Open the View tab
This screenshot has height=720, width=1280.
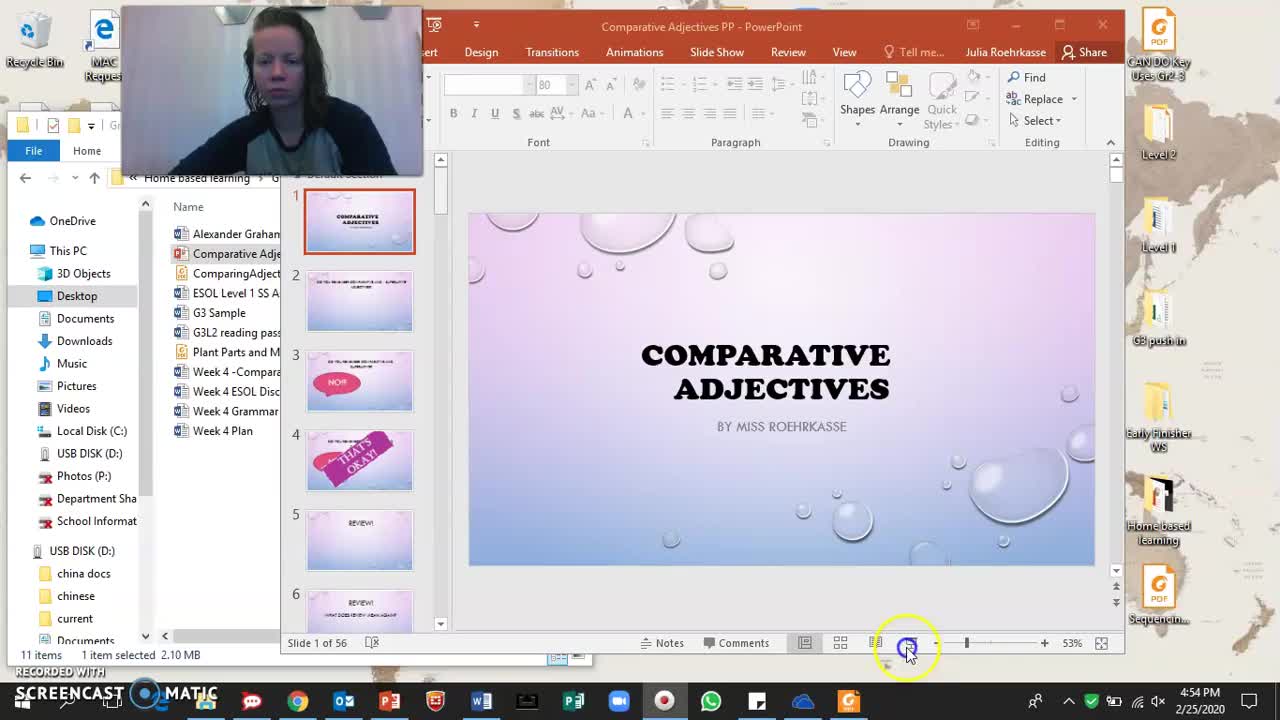click(844, 52)
